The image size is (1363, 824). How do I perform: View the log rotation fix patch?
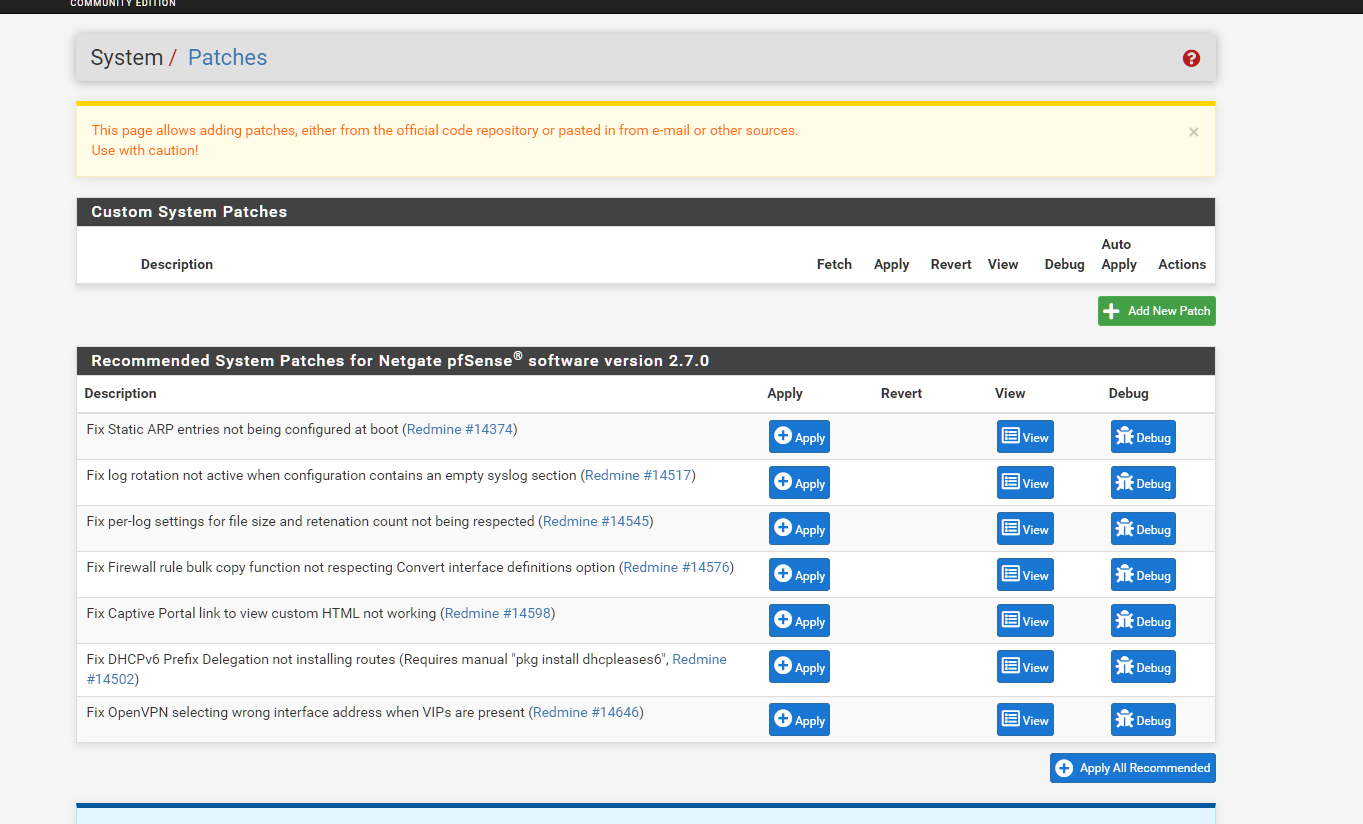1025,483
